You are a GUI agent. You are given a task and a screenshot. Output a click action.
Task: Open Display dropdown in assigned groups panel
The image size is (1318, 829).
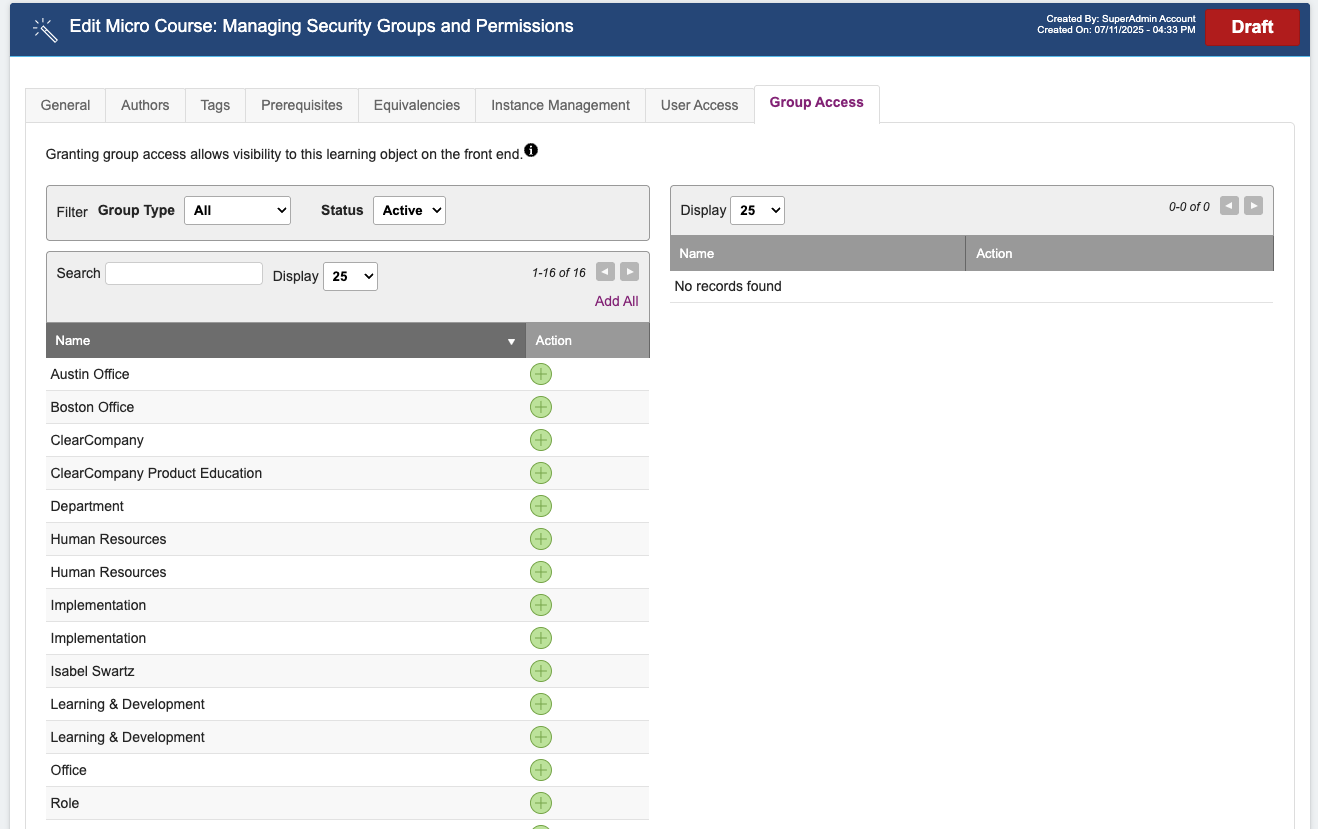757,210
